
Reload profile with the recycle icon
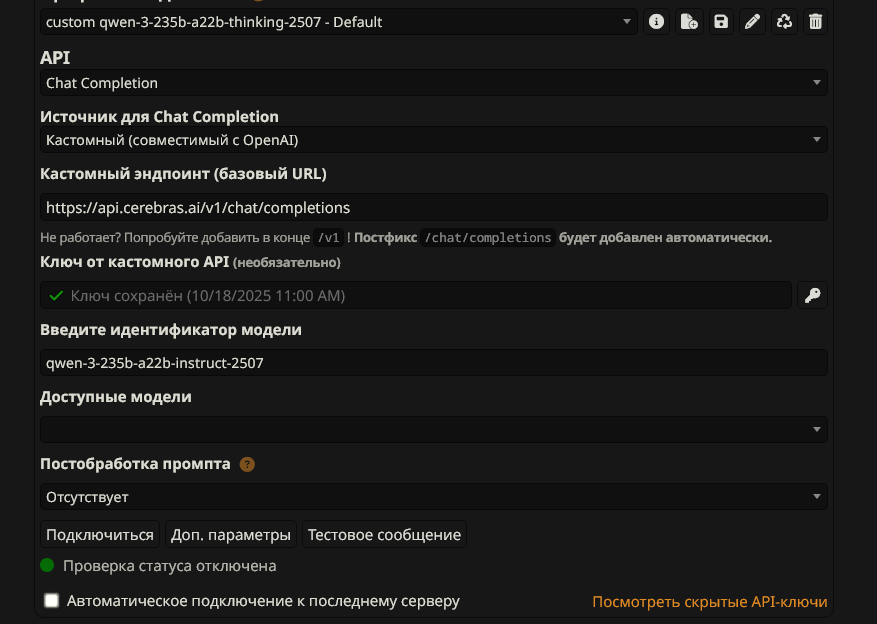pyautogui.click(x=784, y=21)
